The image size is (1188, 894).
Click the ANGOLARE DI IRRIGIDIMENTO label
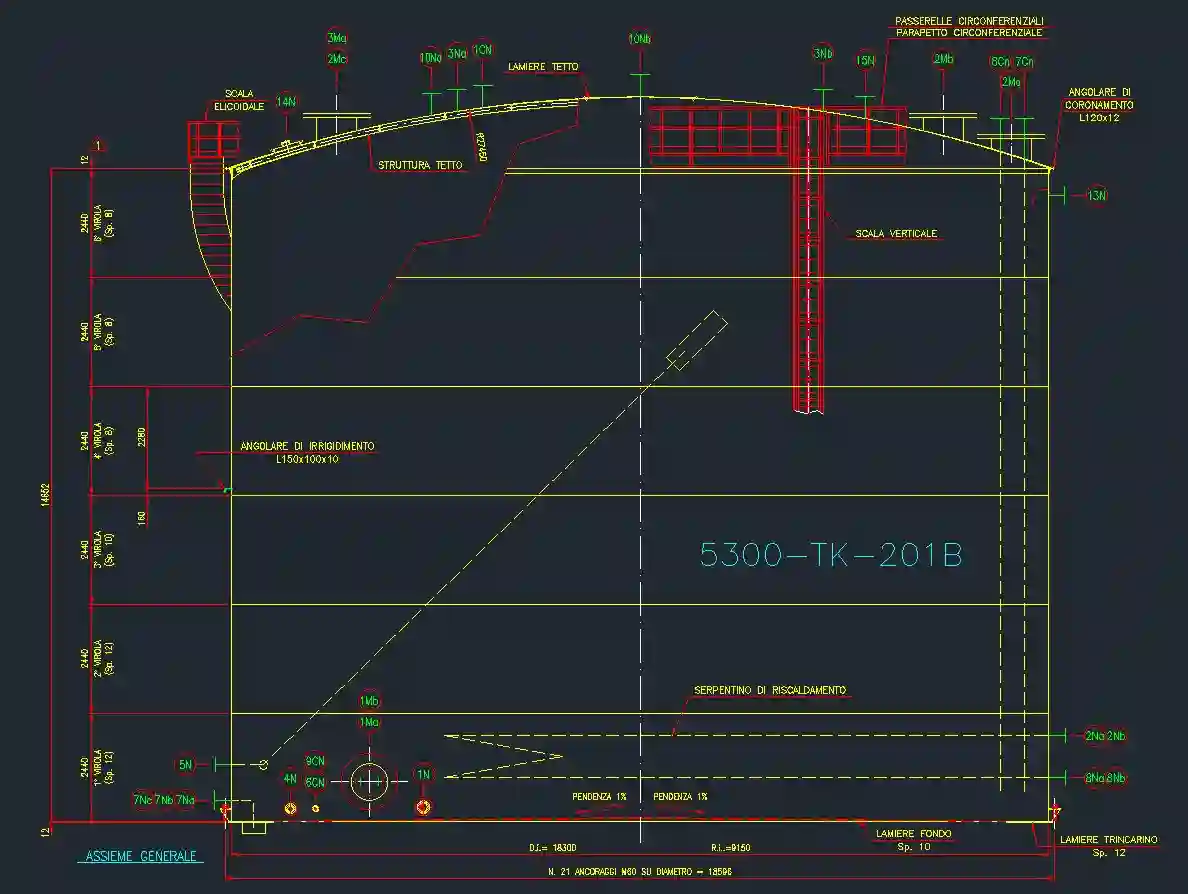(x=307, y=446)
